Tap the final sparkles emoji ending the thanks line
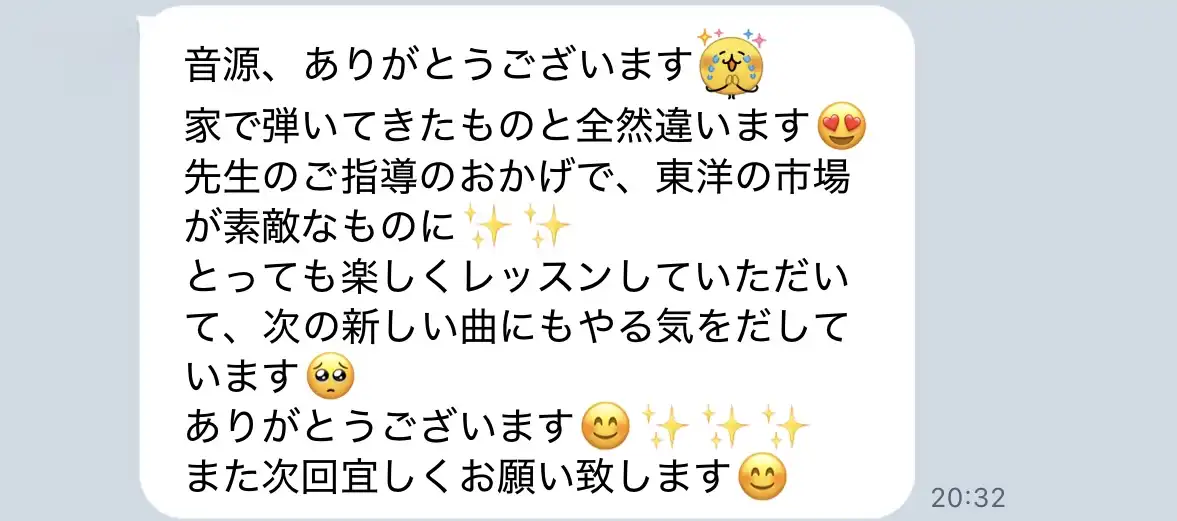 [x=785, y=428]
